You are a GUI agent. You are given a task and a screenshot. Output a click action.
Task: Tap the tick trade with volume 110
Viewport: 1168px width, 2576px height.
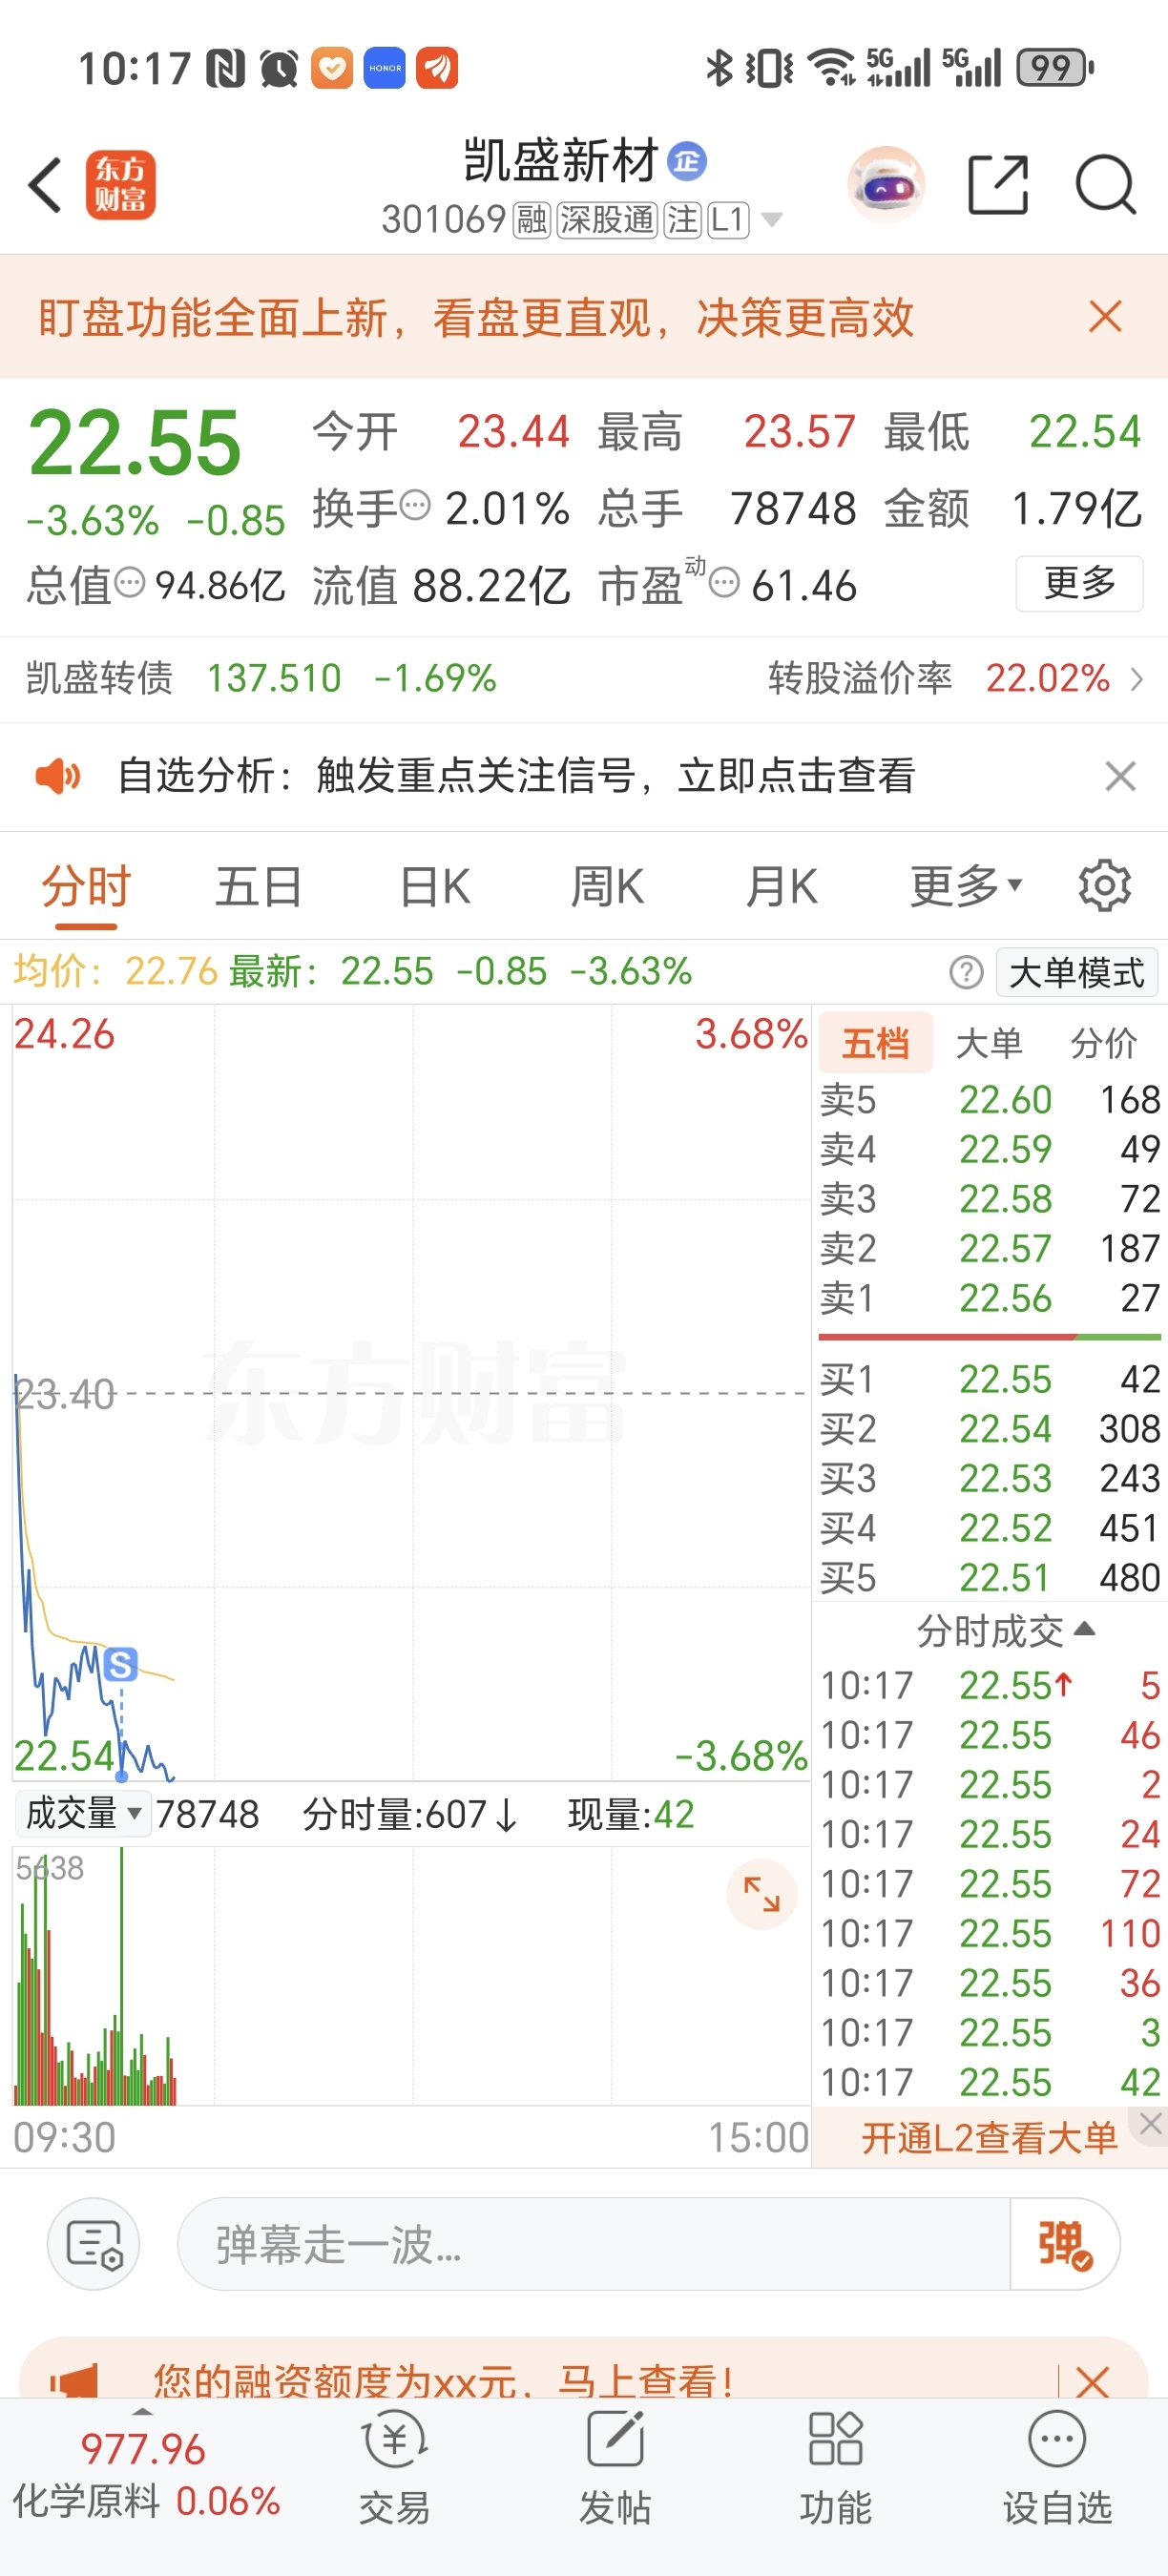click(x=990, y=1933)
